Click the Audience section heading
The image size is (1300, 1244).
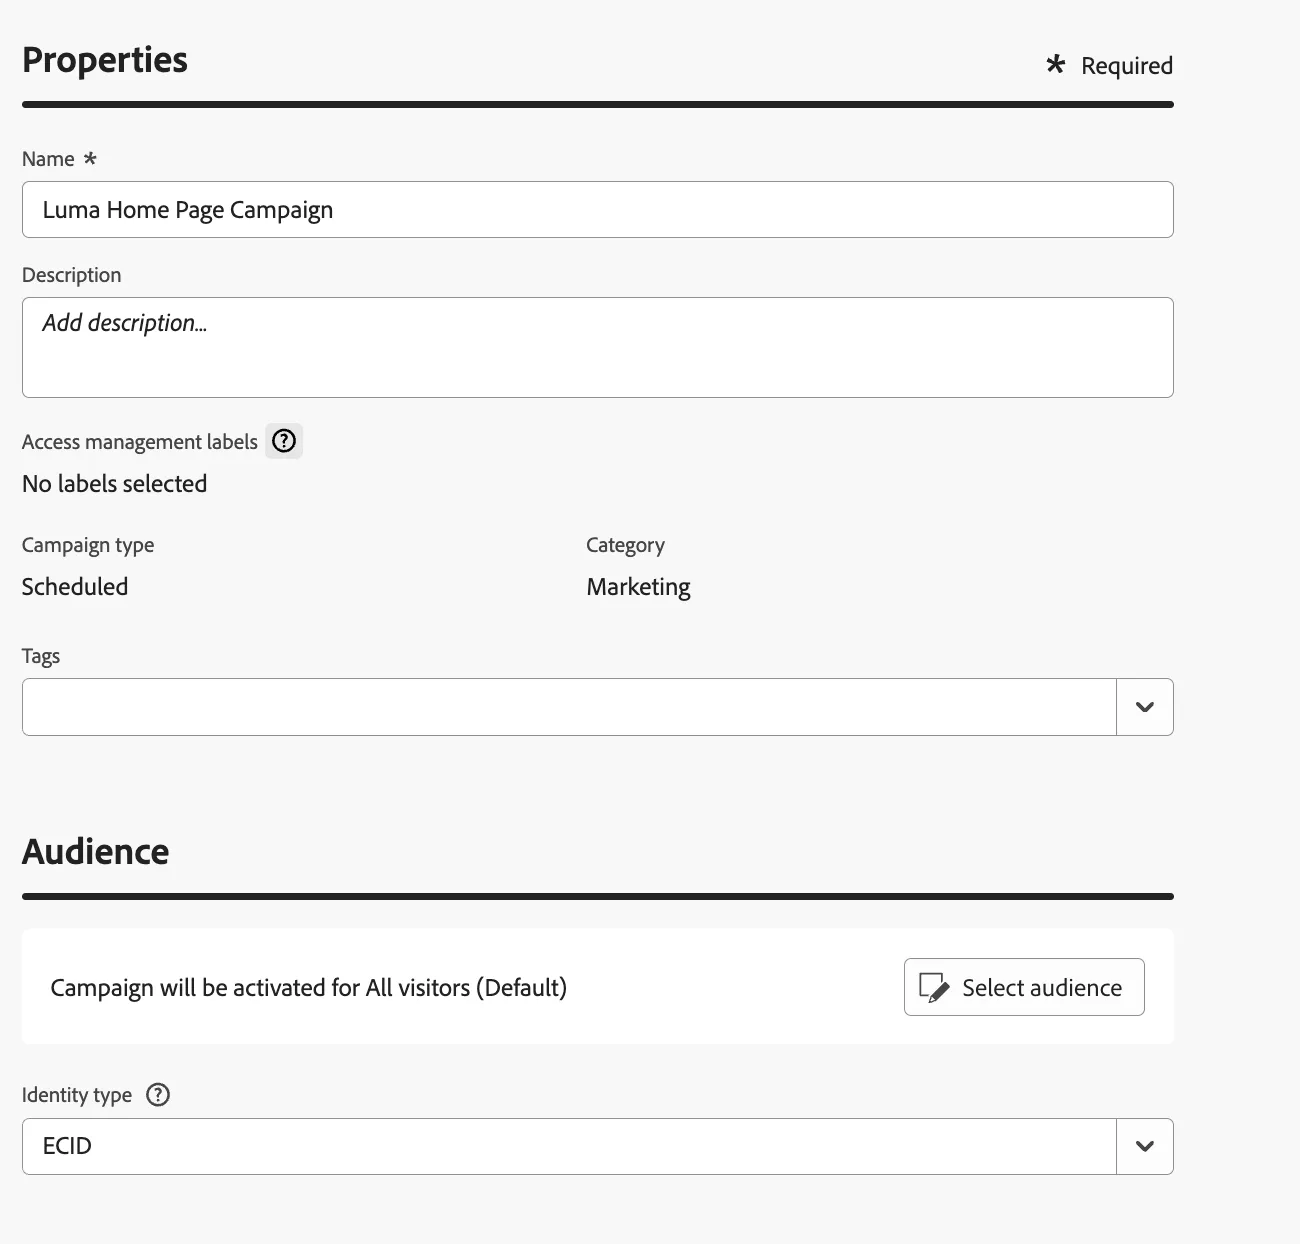96,852
